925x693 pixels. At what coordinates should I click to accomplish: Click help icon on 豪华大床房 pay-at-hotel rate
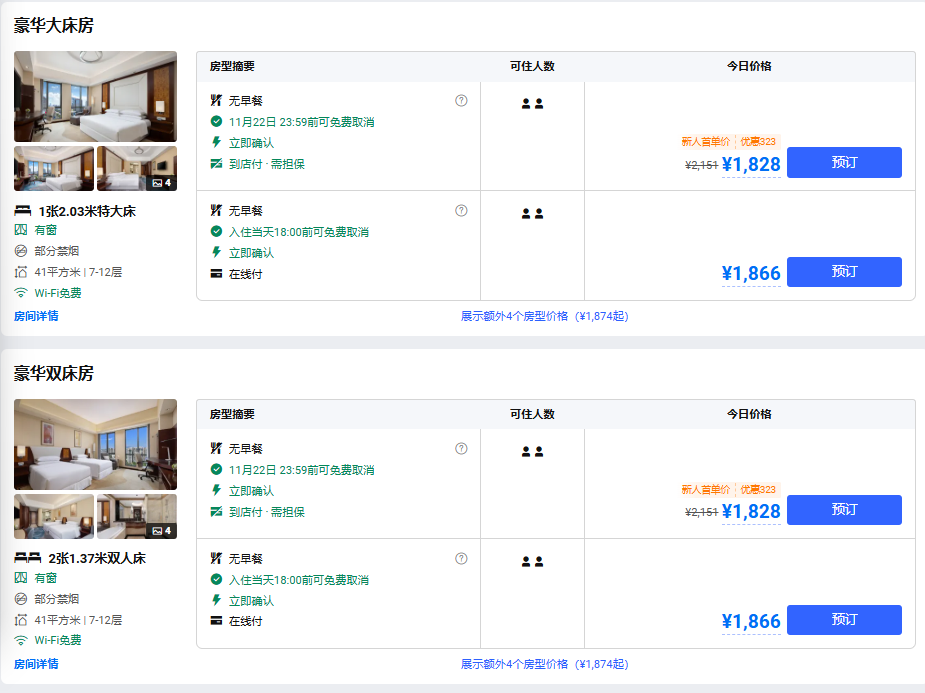tap(461, 100)
